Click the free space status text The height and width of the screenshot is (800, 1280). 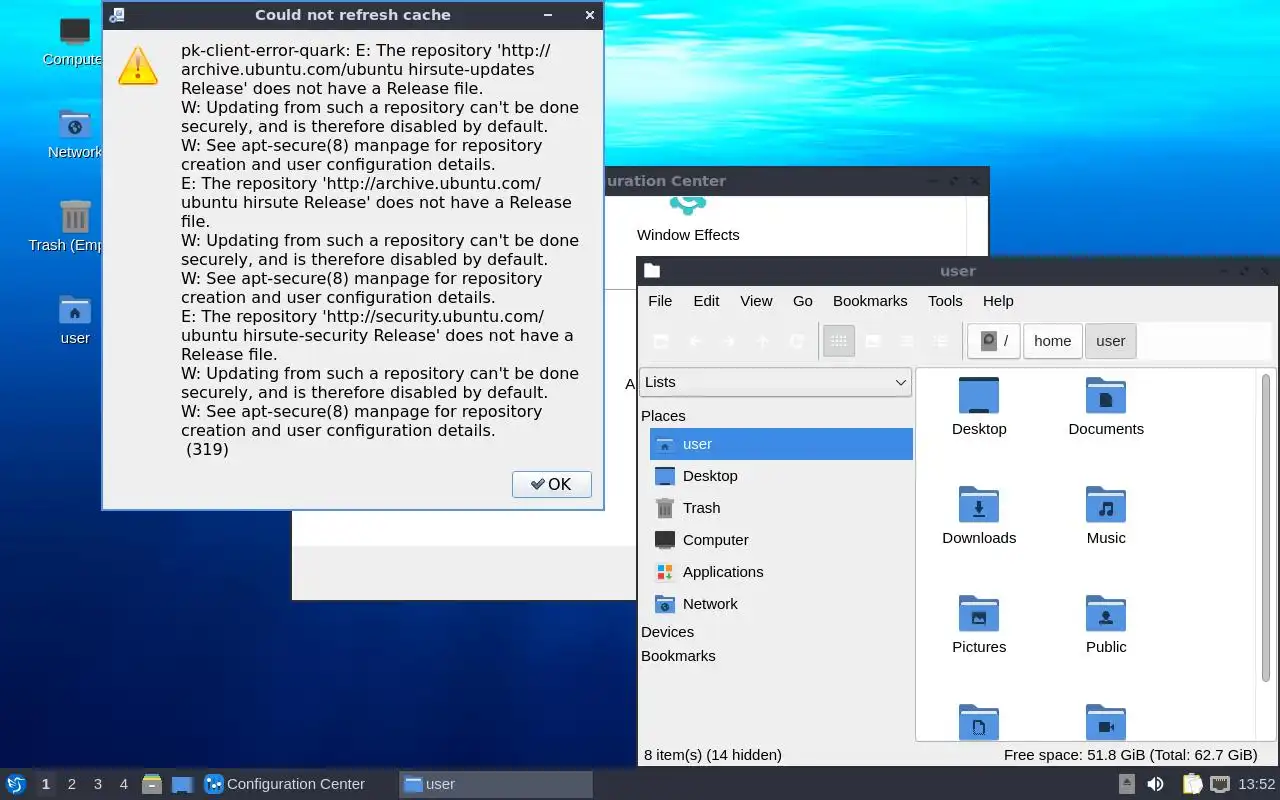point(1130,755)
